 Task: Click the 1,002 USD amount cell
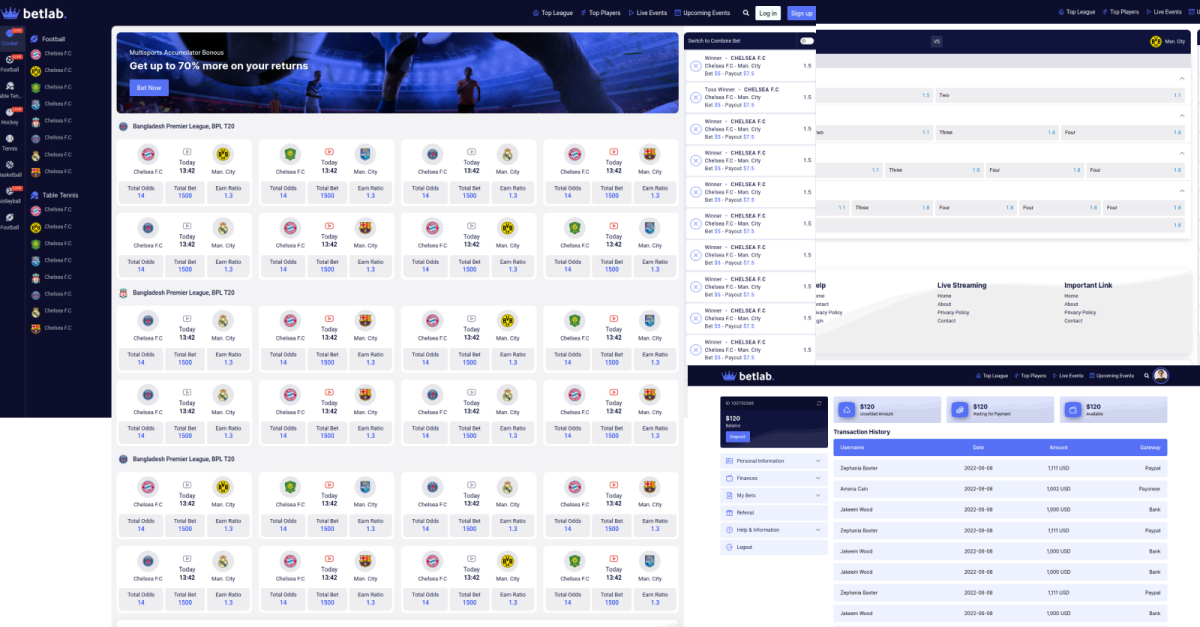1059,489
